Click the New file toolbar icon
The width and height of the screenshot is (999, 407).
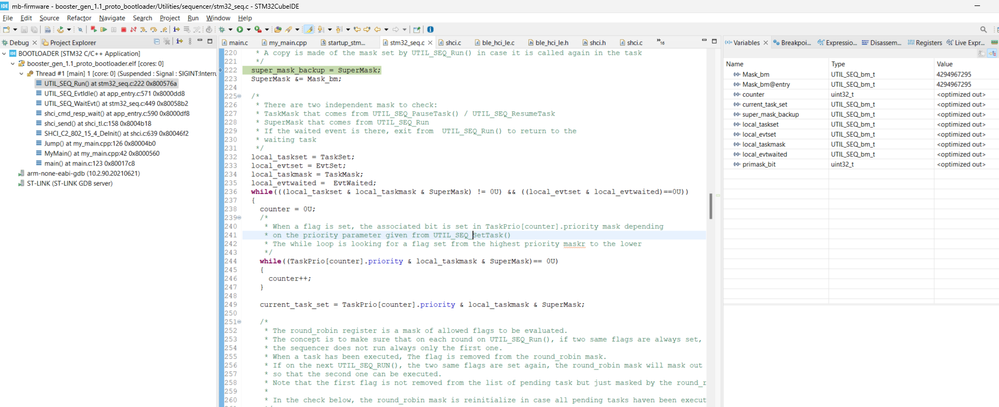click(x=6, y=29)
